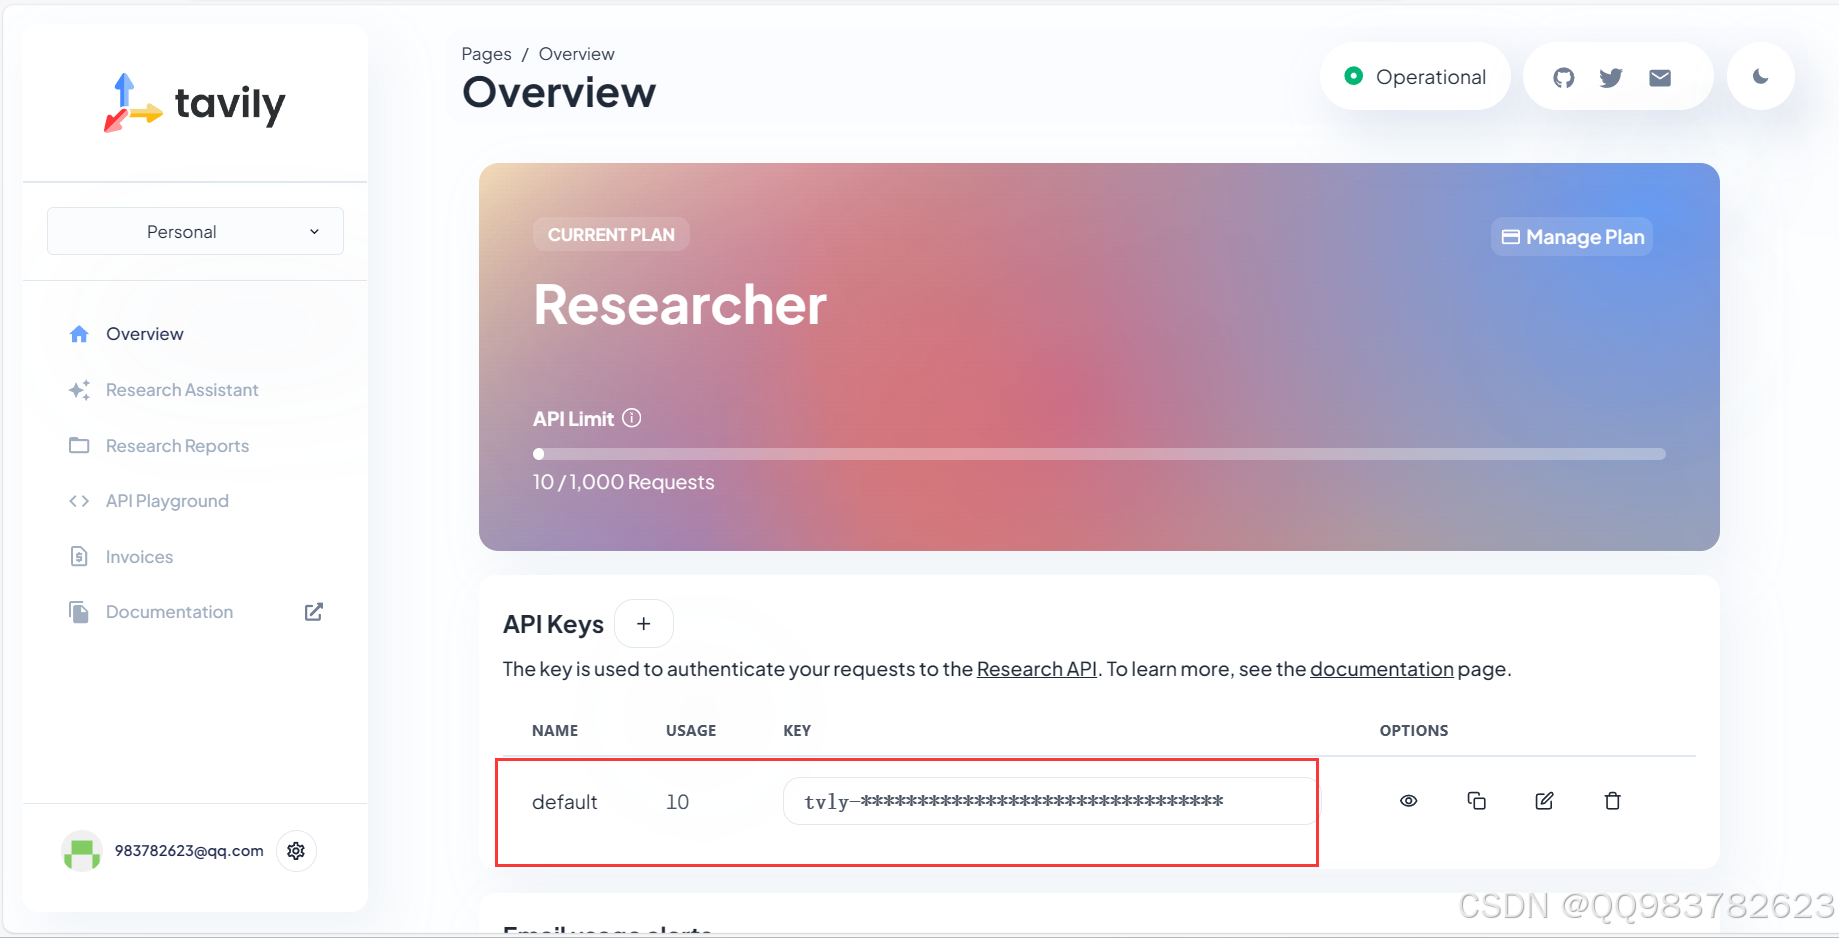Image resolution: width=1839 pixels, height=938 pixels.
Task: Delete the default API key
Action: pos(1612,800)
